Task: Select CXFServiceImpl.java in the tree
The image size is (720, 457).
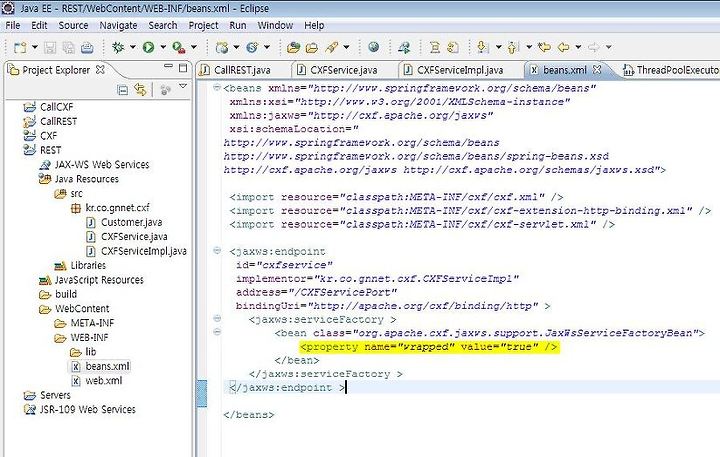Action: coord(144,251)
